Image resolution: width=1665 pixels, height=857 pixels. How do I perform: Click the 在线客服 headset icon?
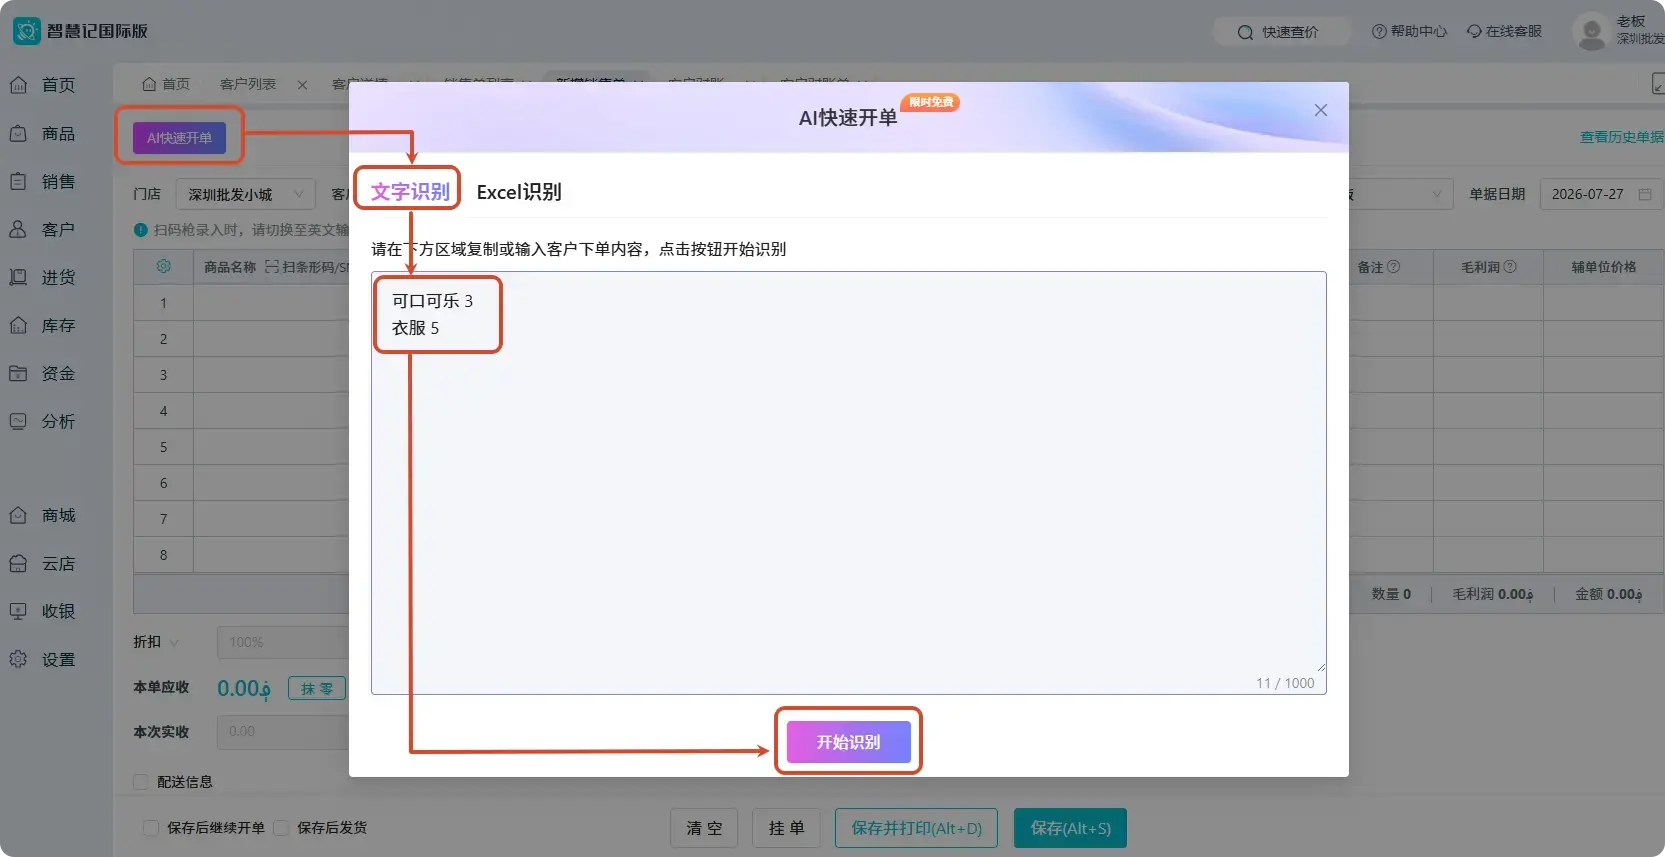(1474, 31)
